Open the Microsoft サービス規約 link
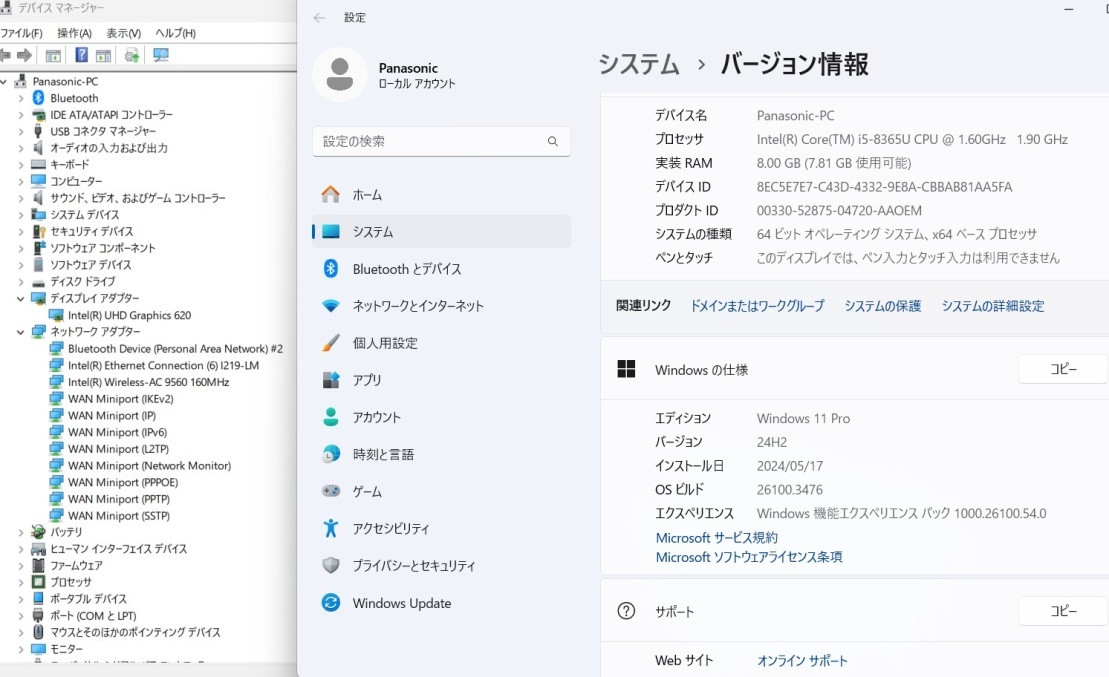This screenshot has width=1109, height=677. pos(717,538)
